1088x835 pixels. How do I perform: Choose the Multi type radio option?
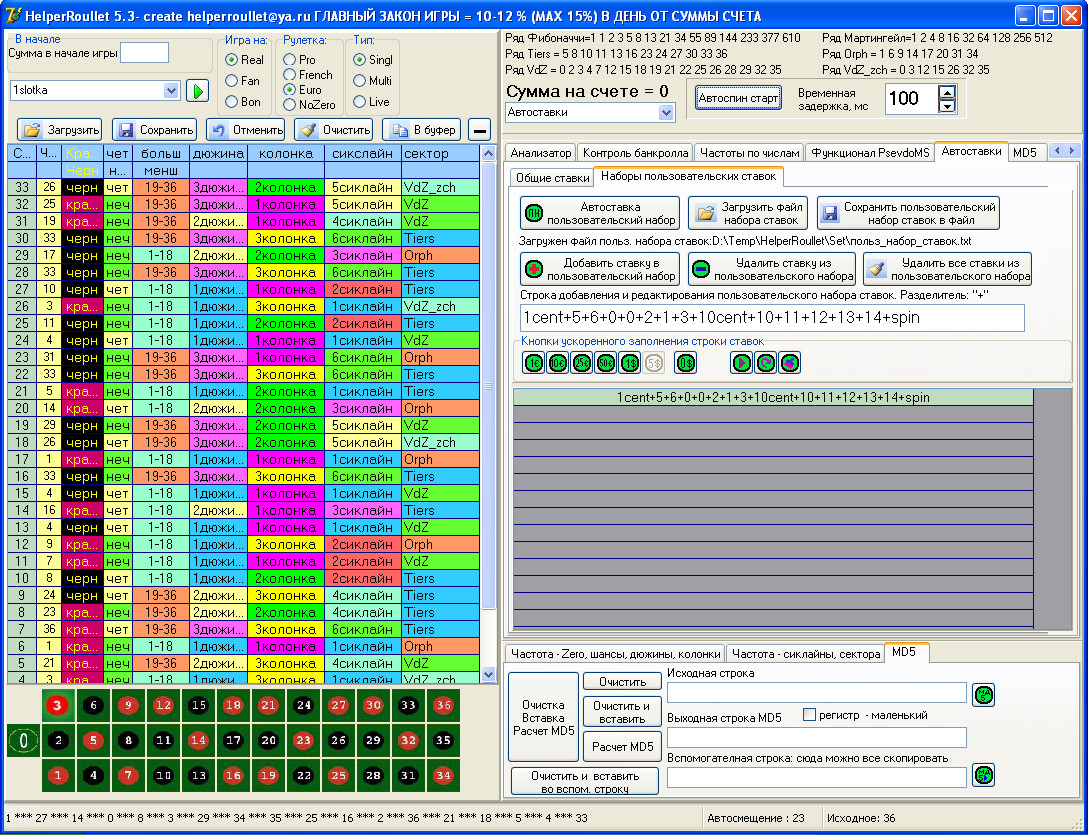pos(359,81)
